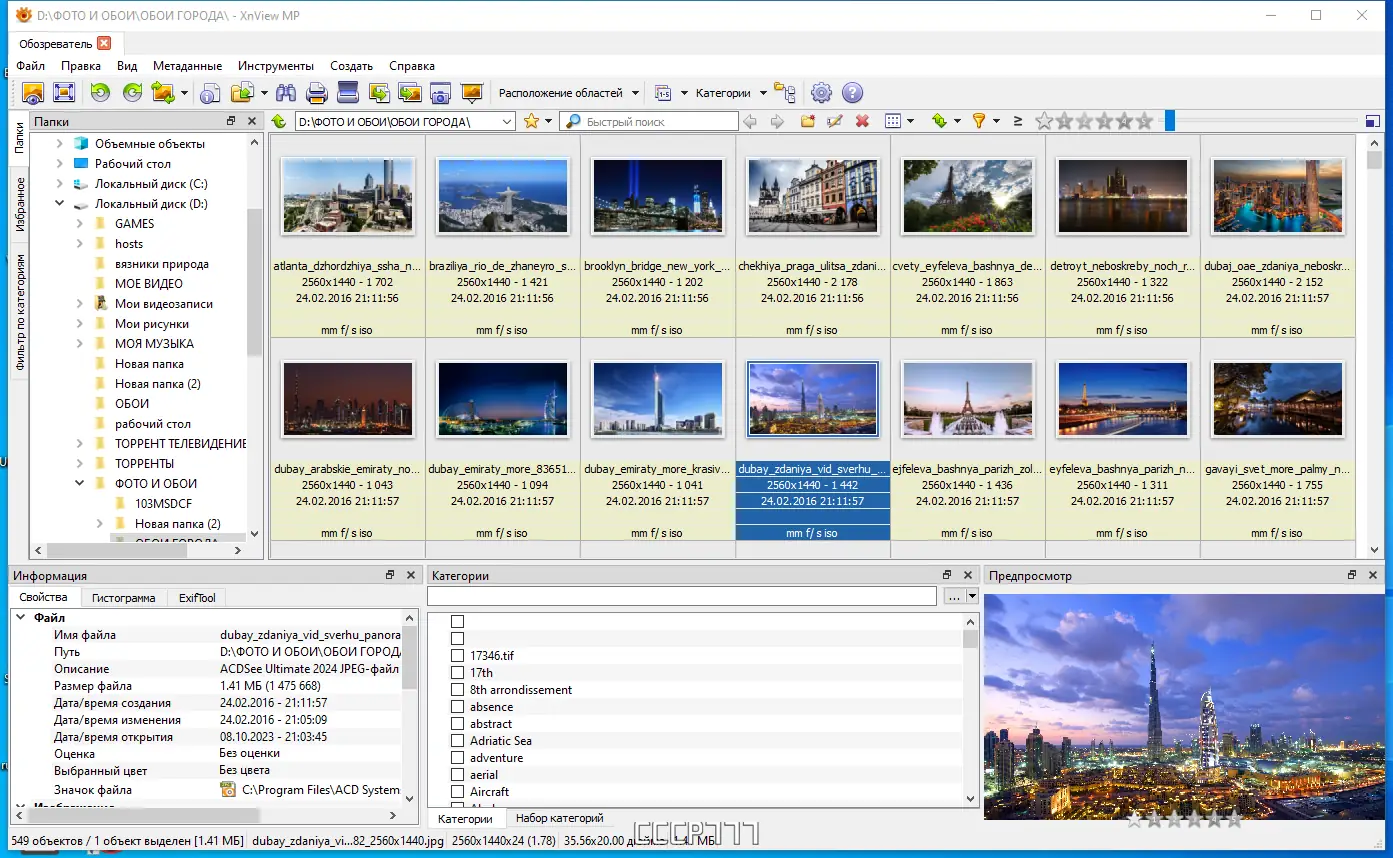This screenshot has width=1393, height=858.
Task: Tick the 'adventure' category checkbox
Action: click(457, 758)
